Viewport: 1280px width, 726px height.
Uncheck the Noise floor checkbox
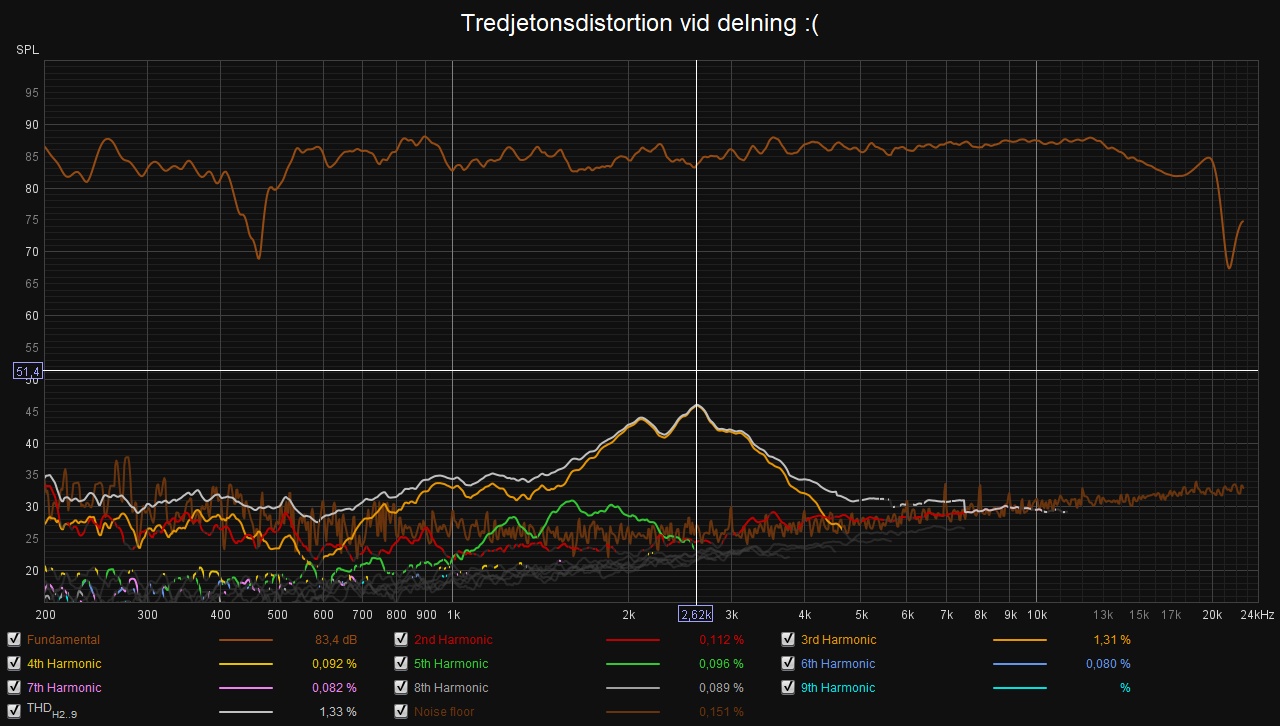click(x=401, y=712)
